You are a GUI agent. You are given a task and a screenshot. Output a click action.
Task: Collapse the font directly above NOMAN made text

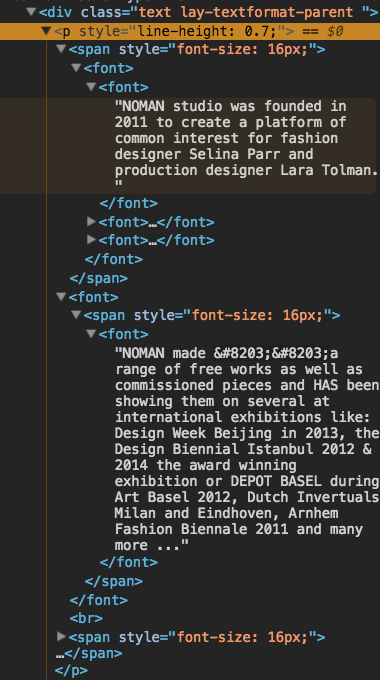[91, 334]
